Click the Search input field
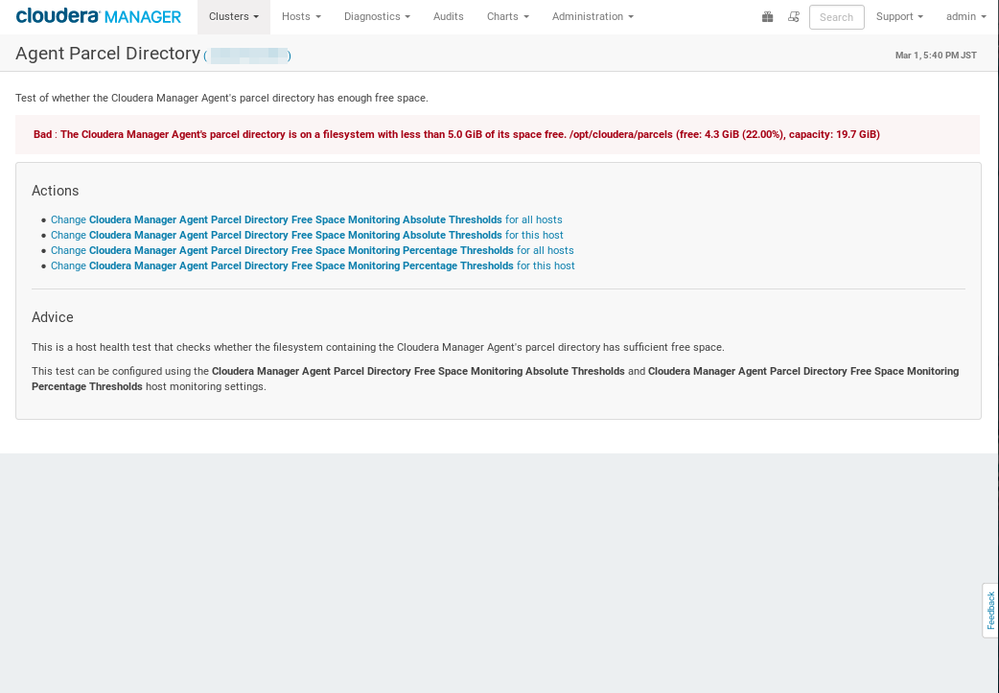999x693 pixels. point(836,16)
